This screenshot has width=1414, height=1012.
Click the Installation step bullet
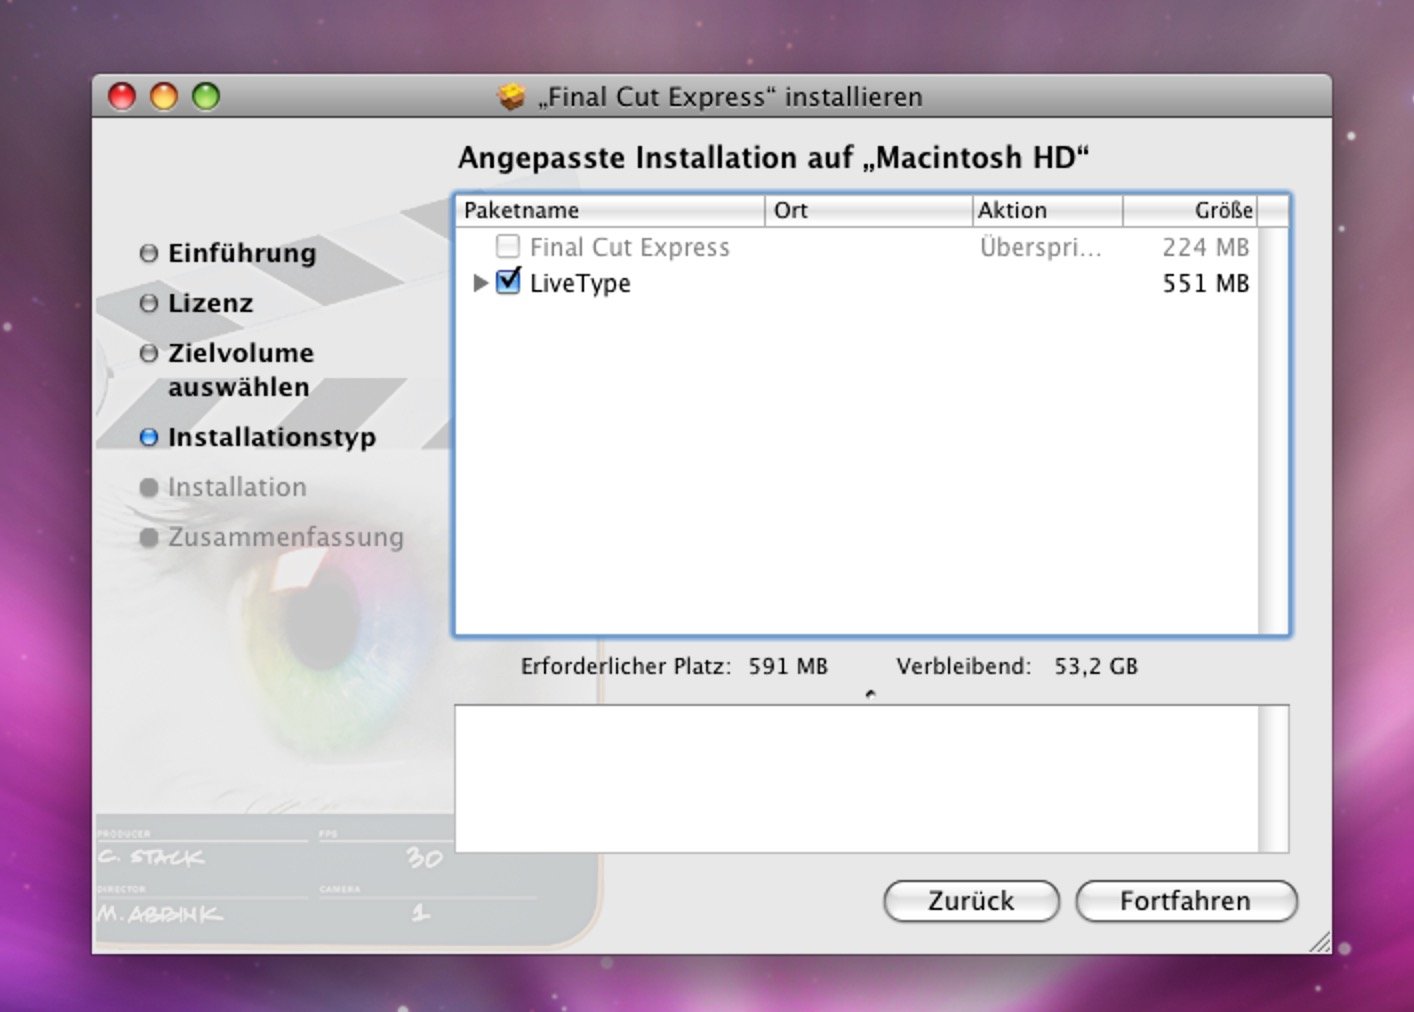point(149,487)
